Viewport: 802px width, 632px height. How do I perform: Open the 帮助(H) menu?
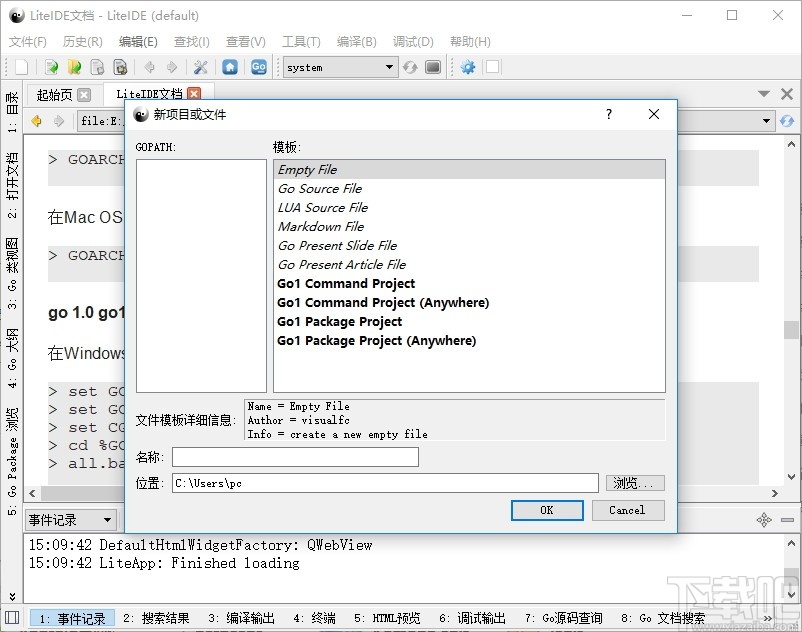click(470, 41)
